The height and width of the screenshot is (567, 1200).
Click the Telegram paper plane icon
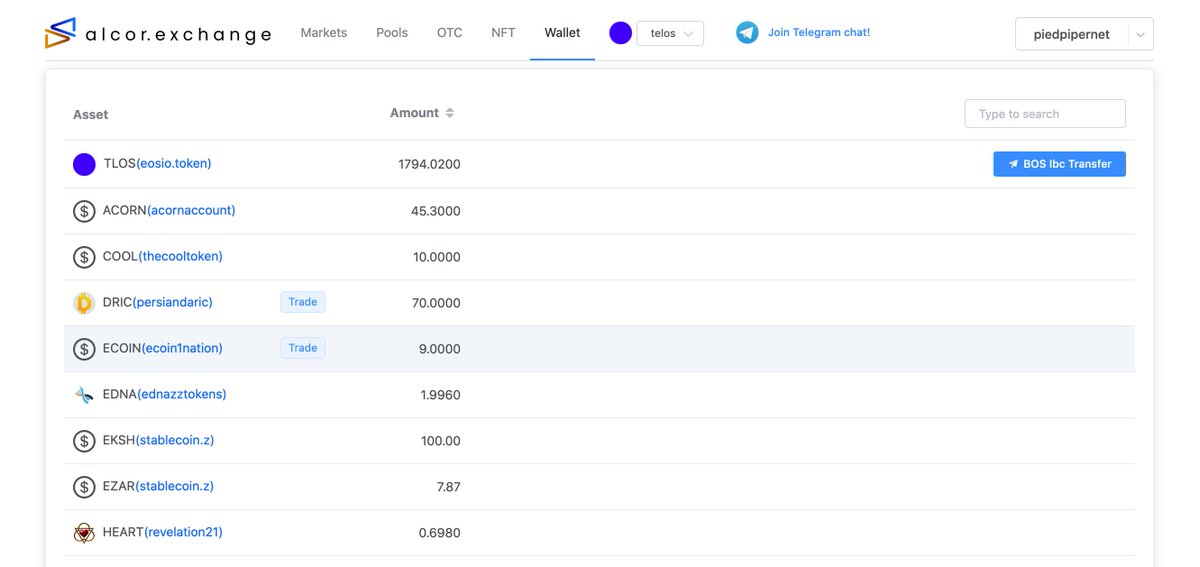pos(747,33)
